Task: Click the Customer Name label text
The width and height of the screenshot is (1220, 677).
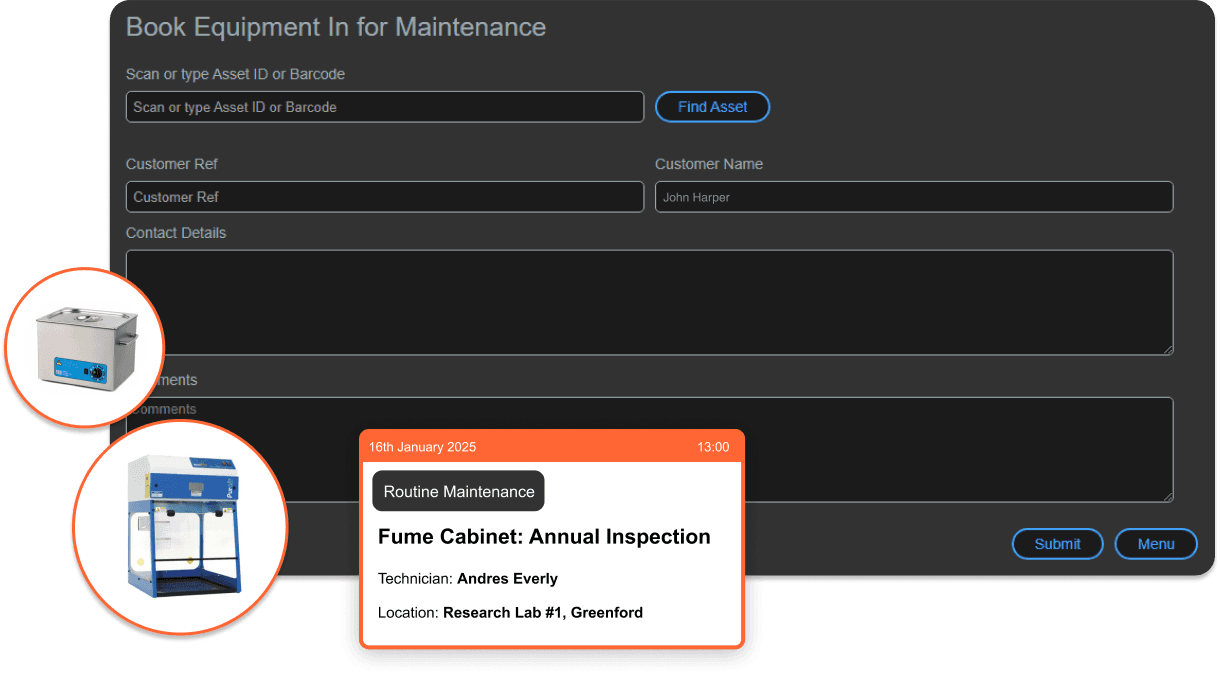Action: click(x=708, y=164)
